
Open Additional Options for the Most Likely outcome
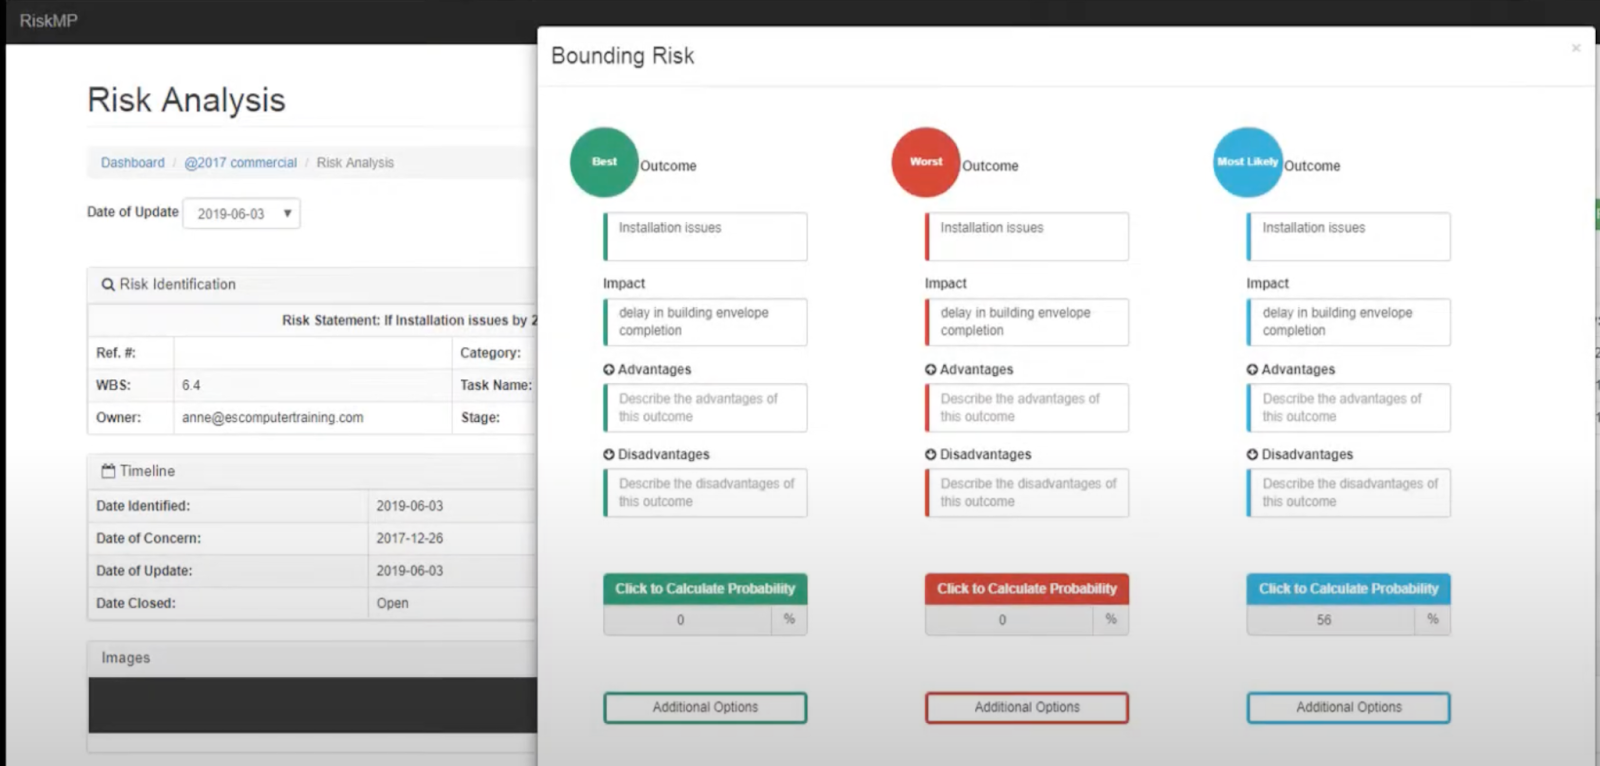[1347, 707]
